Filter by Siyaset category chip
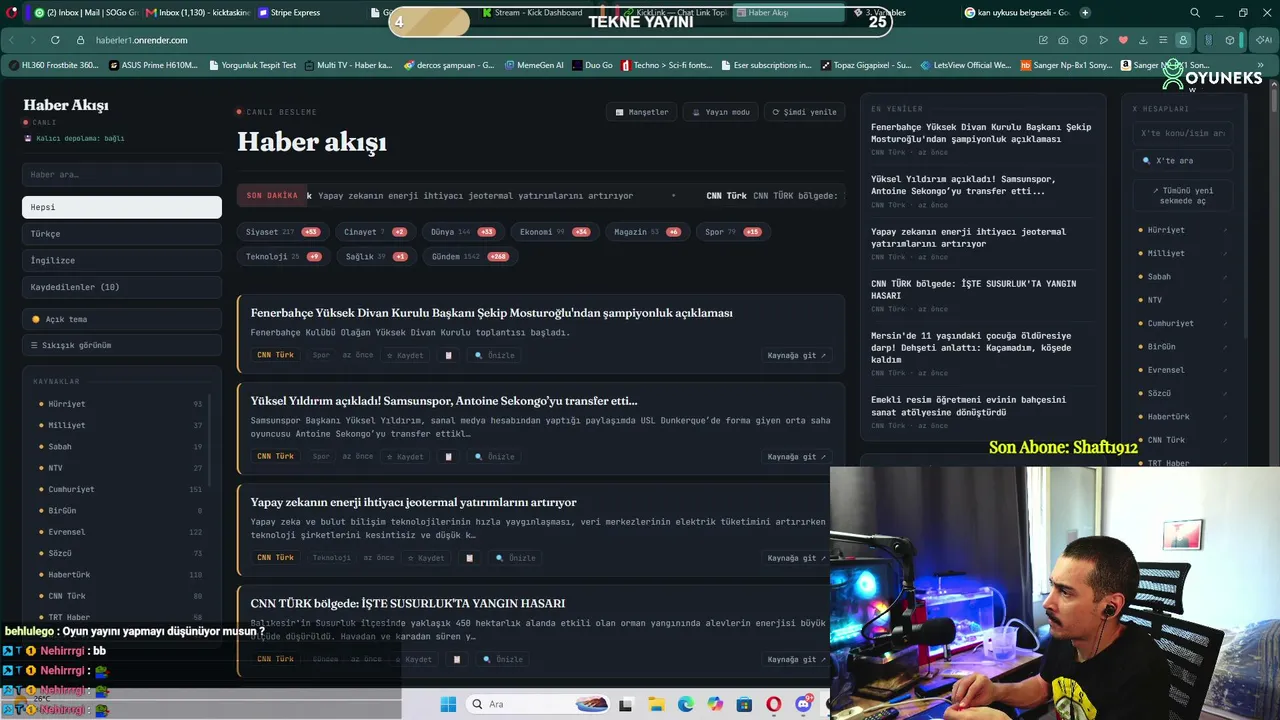Image resolution: width=1280 pixels, height=720 pixels. 283,232
